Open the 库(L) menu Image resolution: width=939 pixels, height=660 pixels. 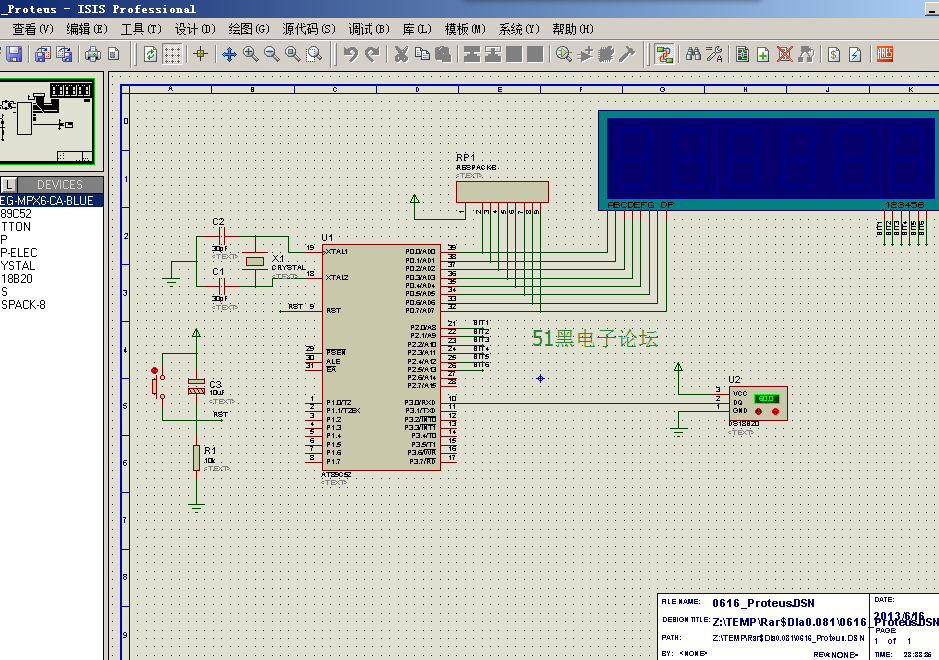point(417,29)
